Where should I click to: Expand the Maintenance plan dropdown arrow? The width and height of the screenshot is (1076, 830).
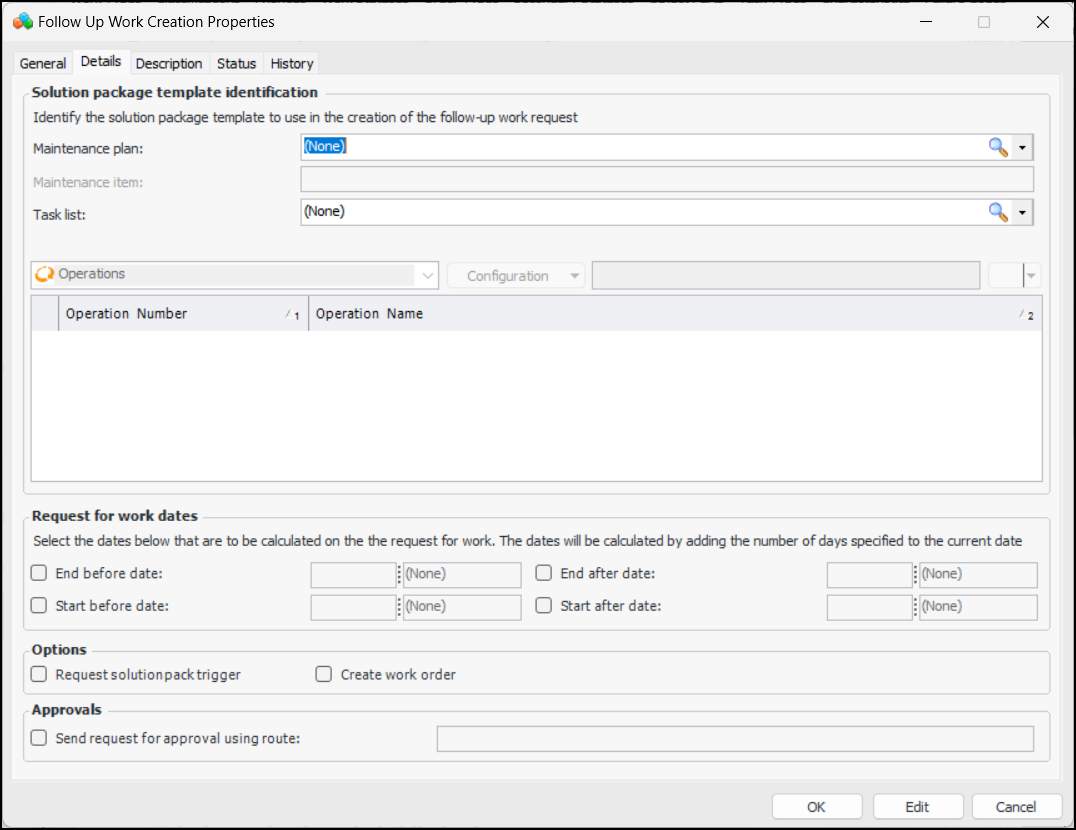tap(1022, 148)
